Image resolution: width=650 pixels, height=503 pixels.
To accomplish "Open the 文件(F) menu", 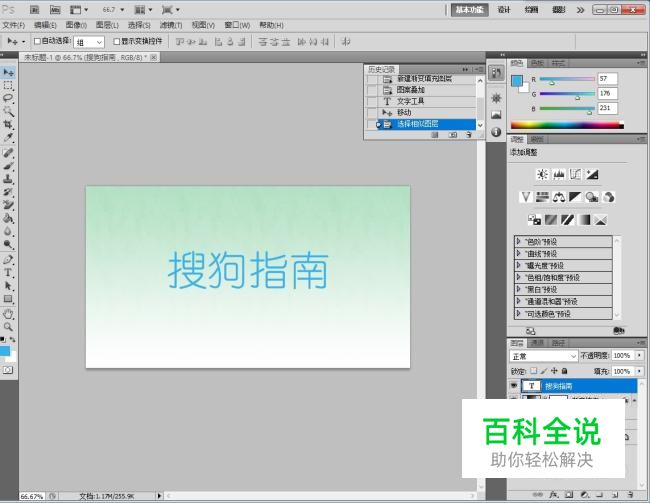I will point(13,25).
